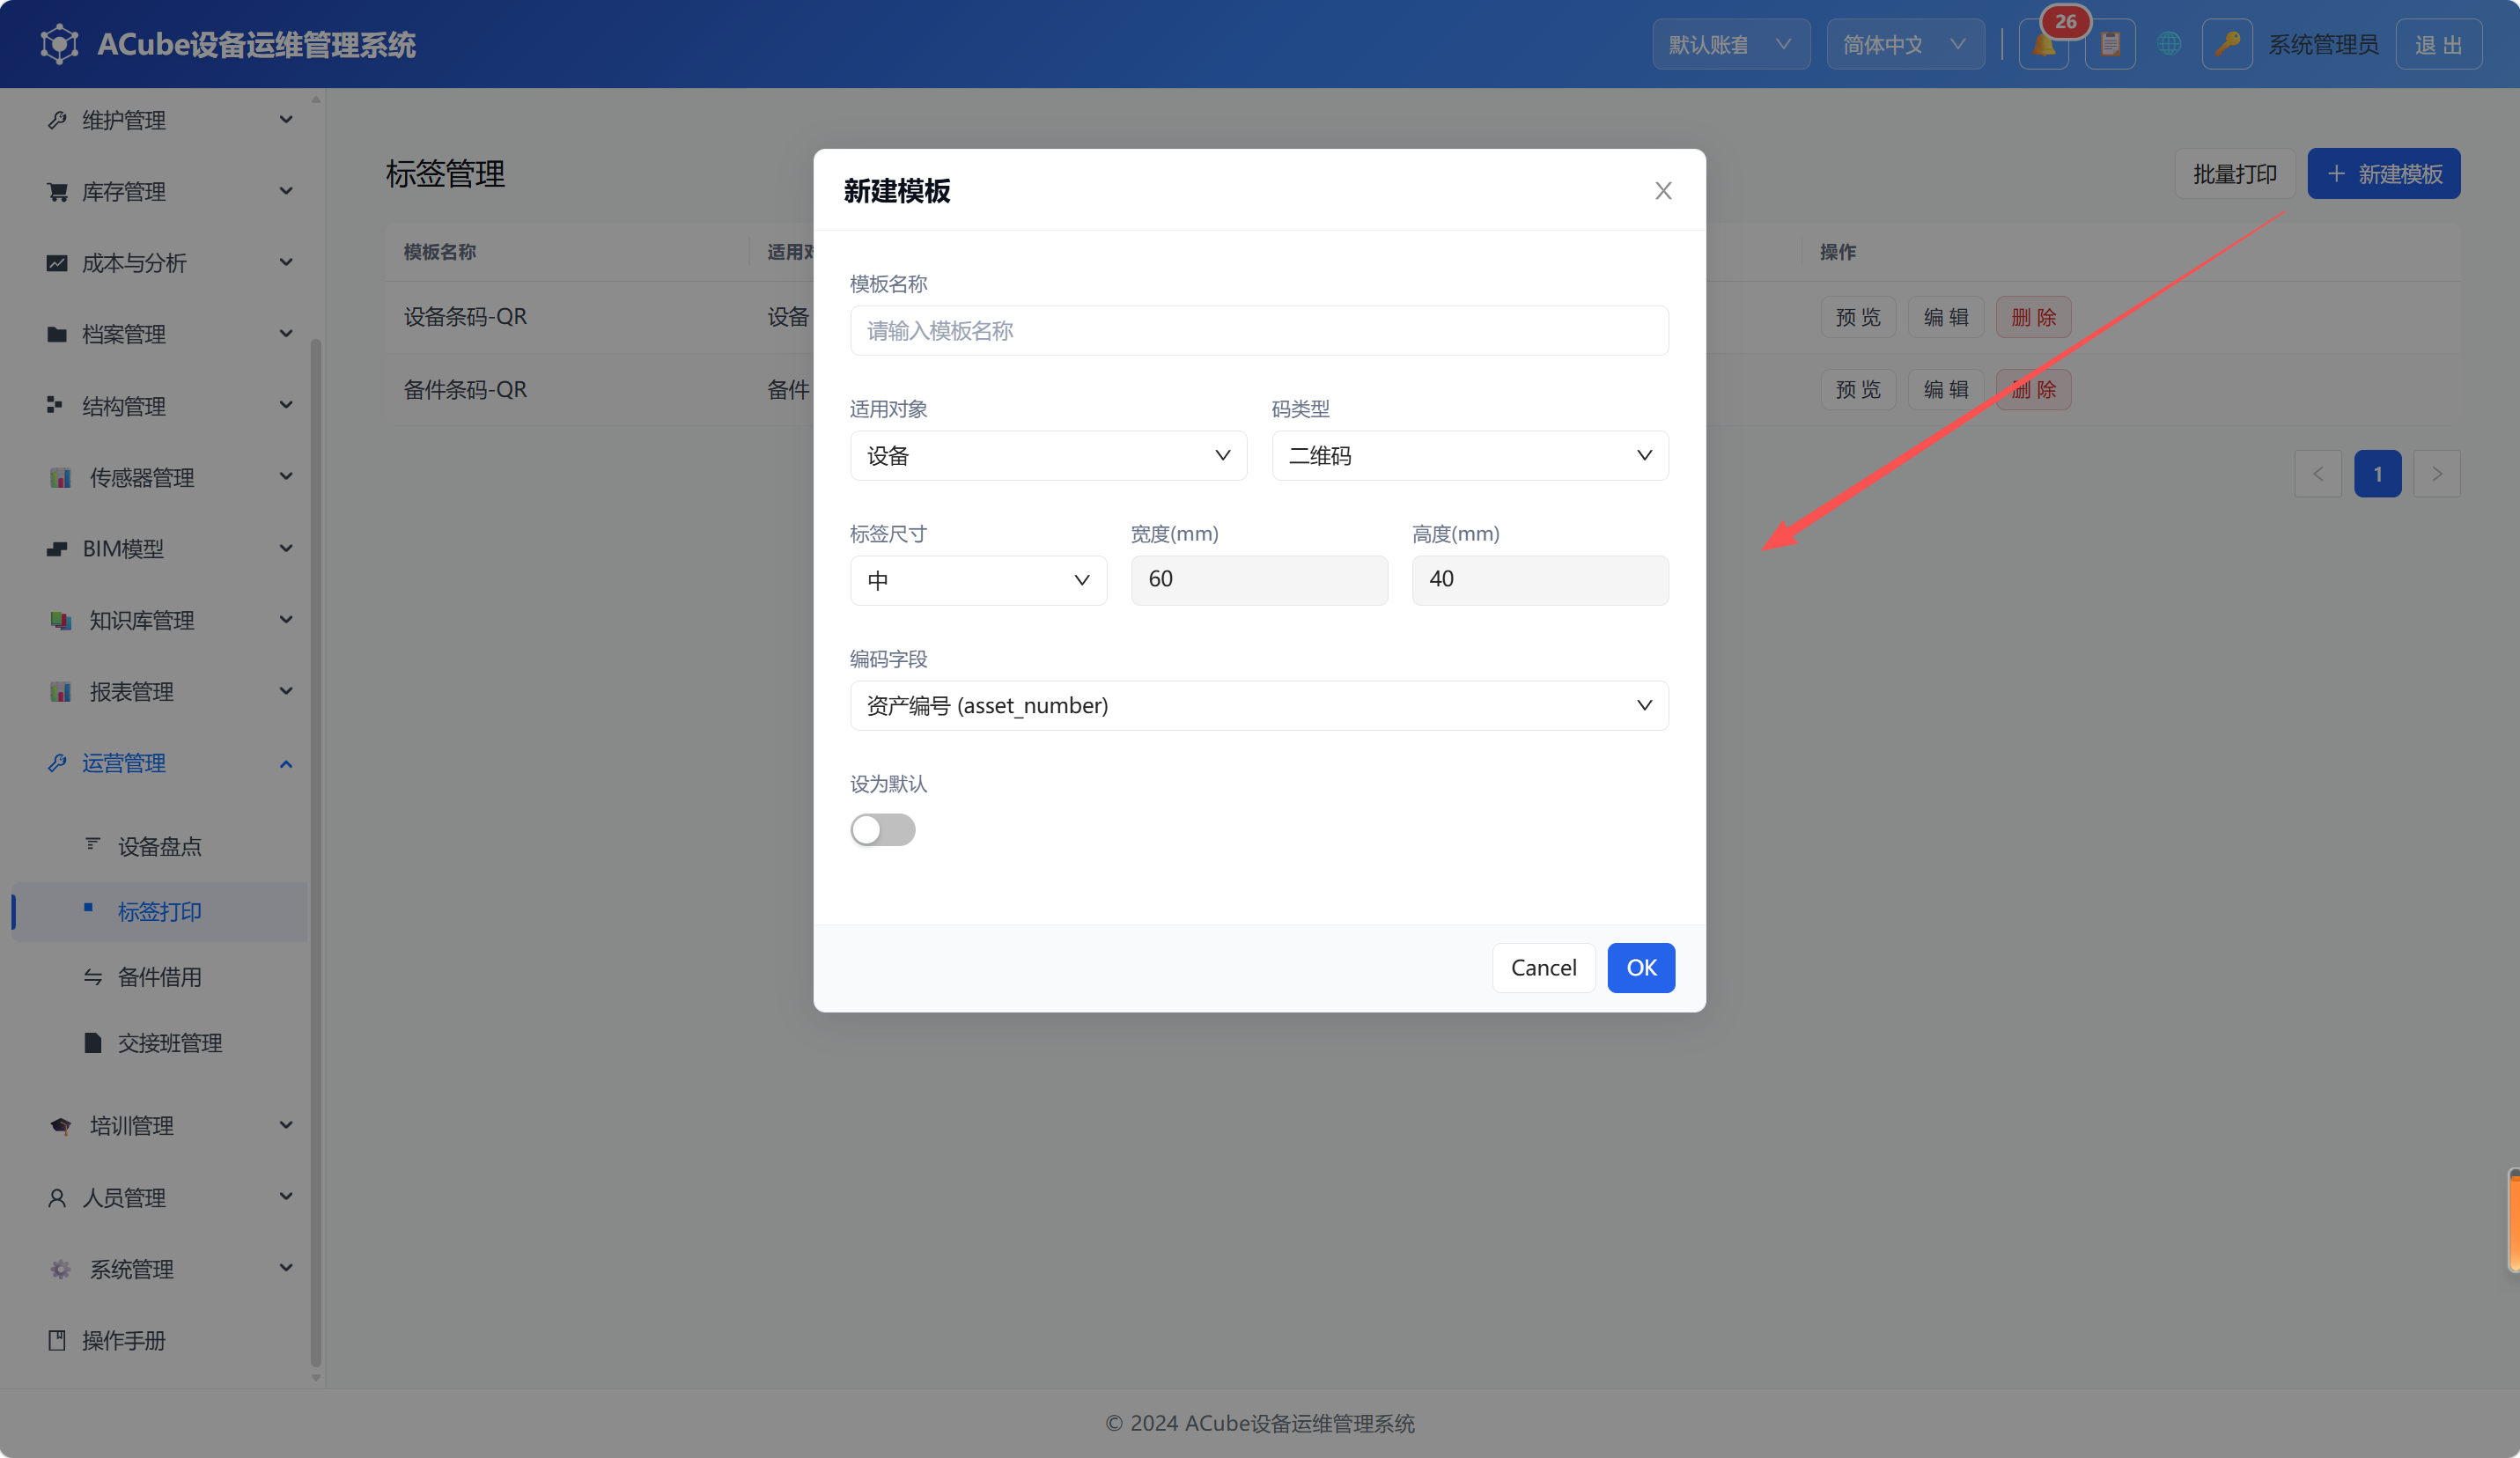This screenshot has height=1458, width=2520.
Task: Click 预览 for 设备条码-QR row
Action: 1858,318
